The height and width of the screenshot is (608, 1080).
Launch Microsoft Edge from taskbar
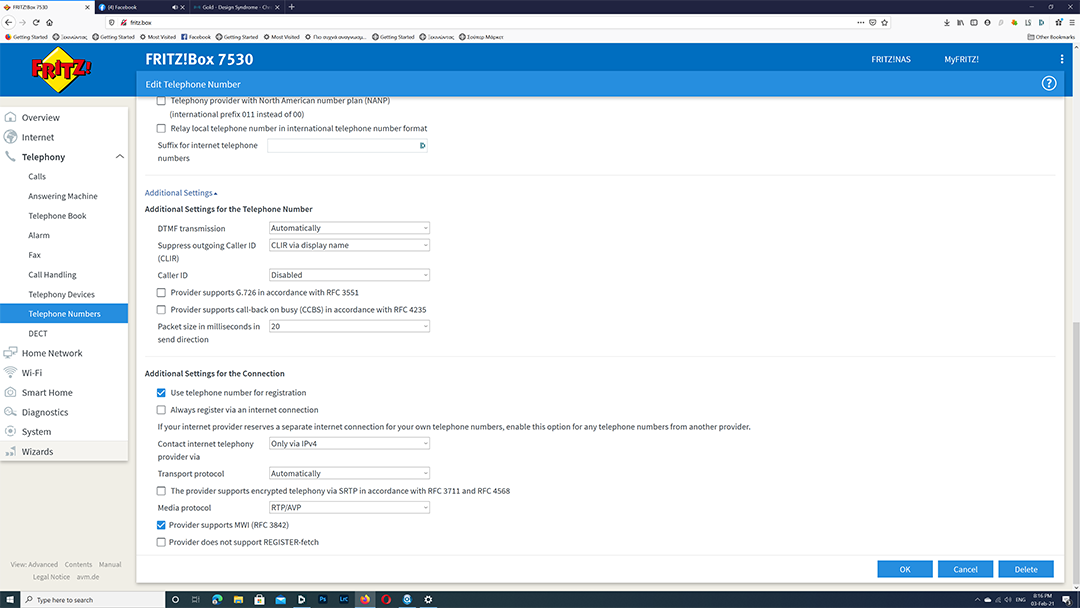point(217,599)
